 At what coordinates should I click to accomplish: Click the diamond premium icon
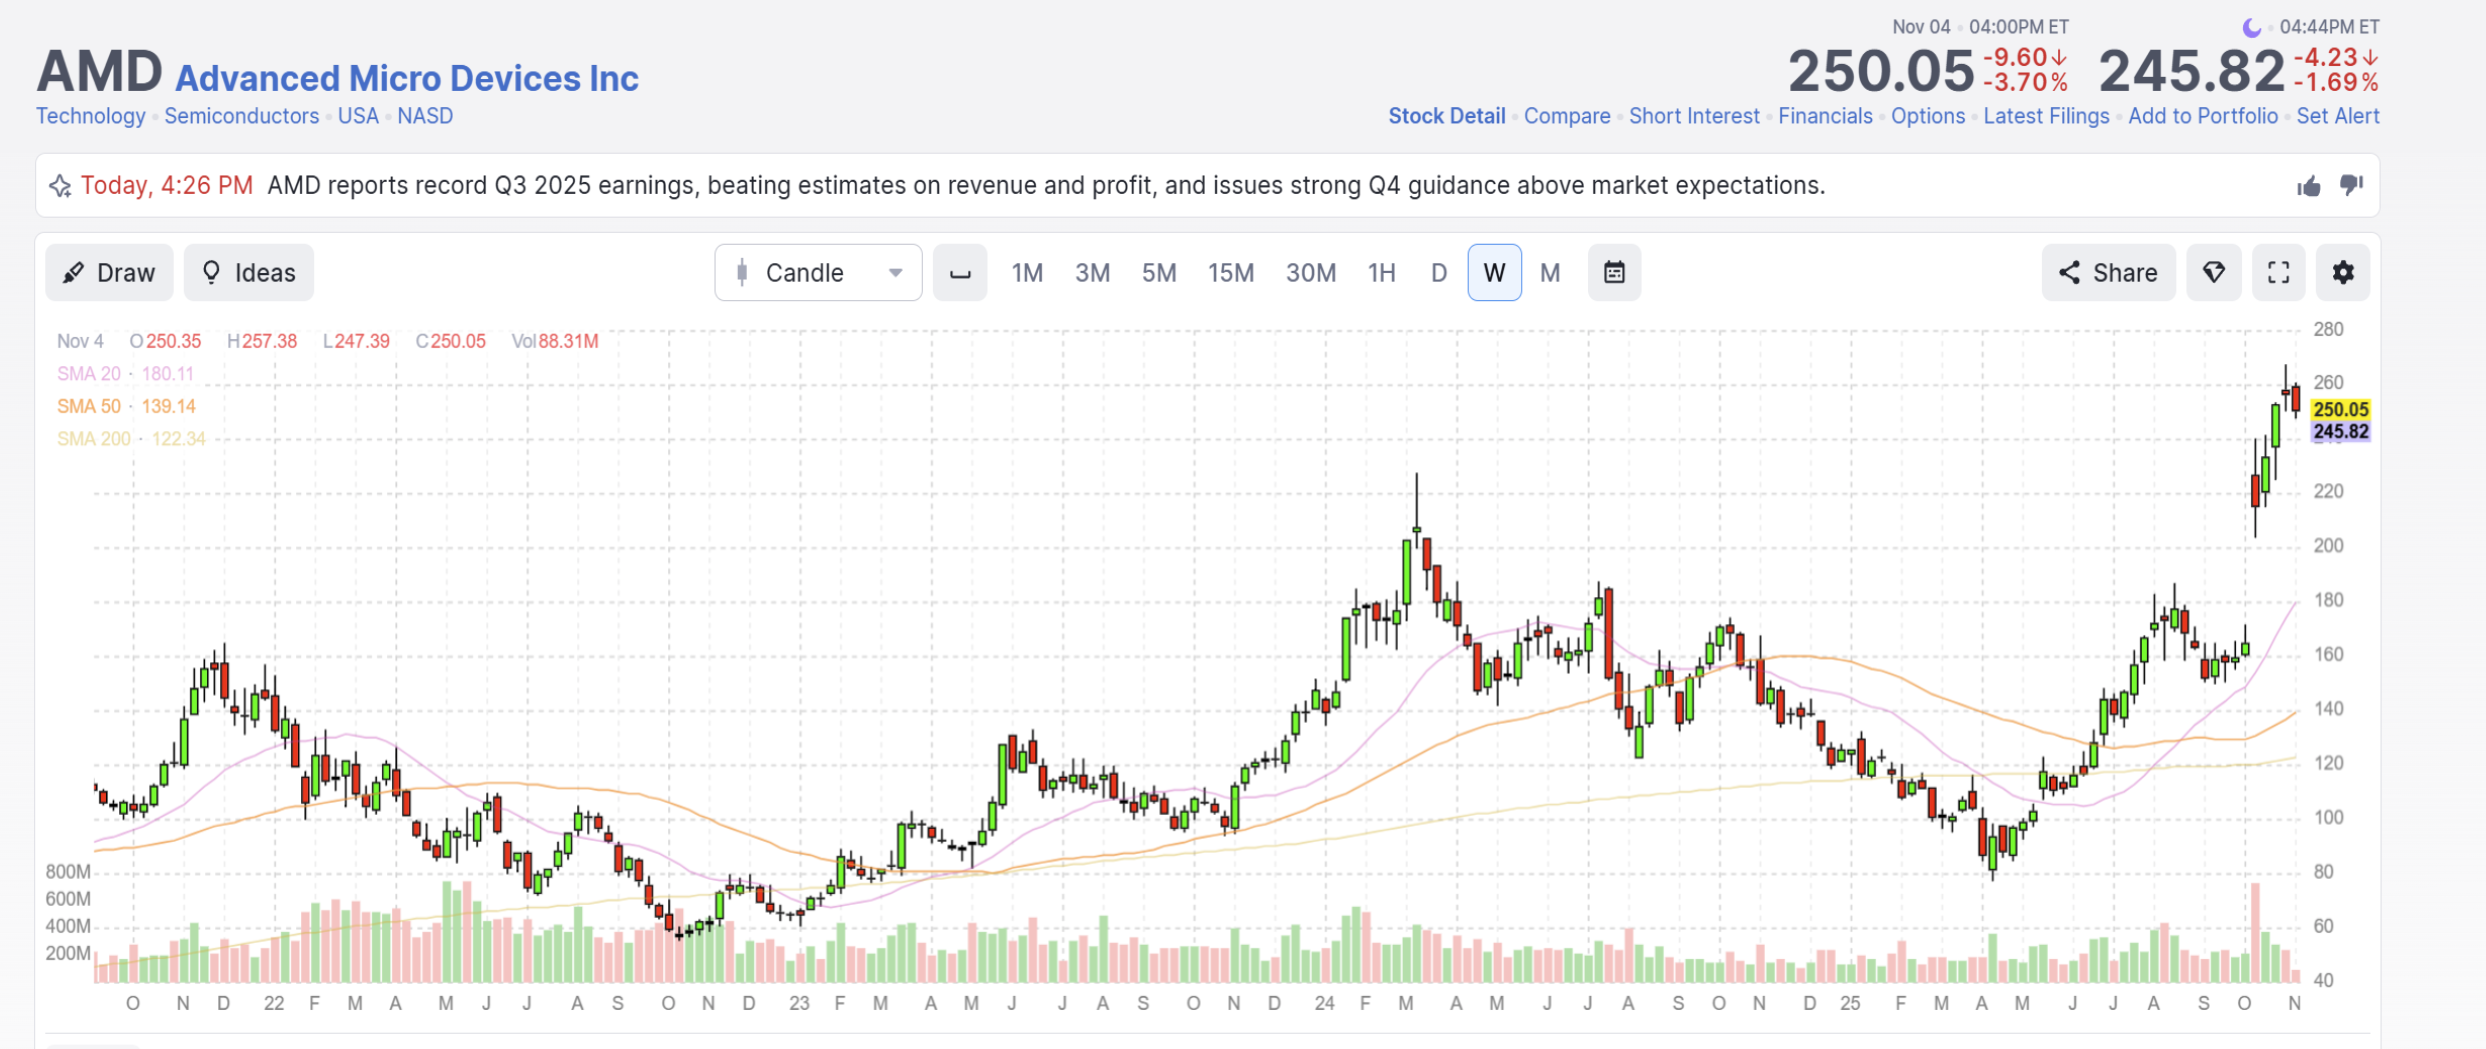click(2213, 272)
